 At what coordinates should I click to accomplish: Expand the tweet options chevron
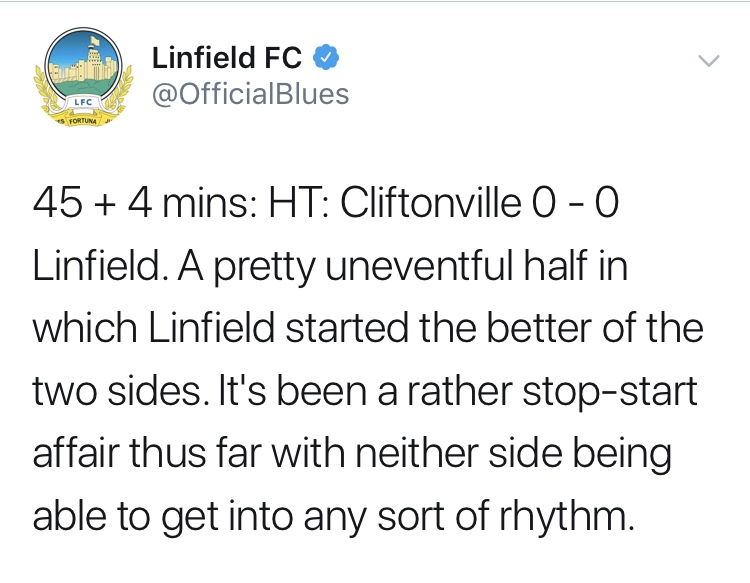[708, 61]
